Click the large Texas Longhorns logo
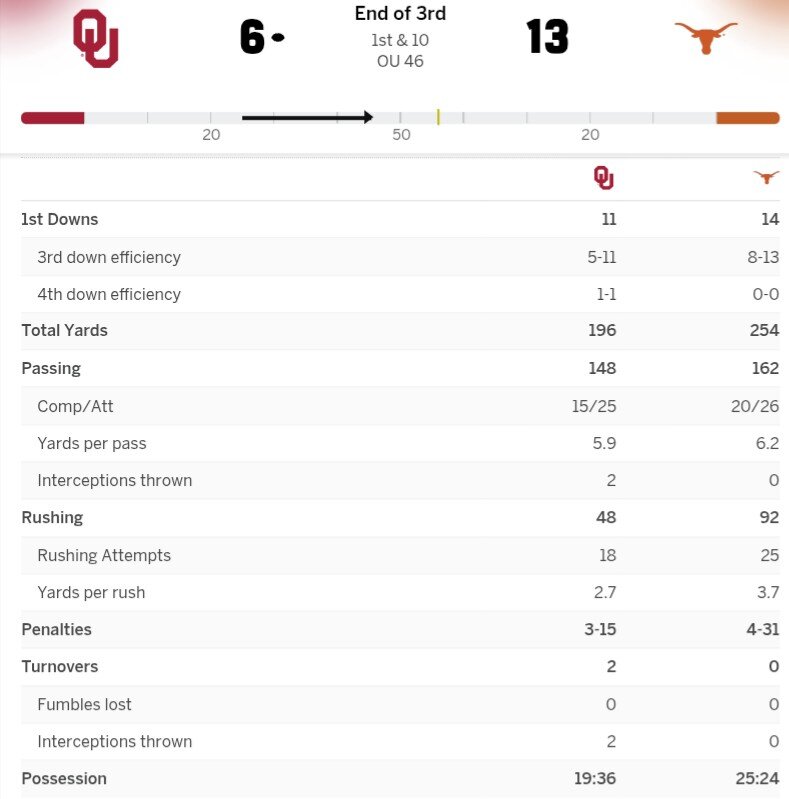 click(x=706, y=37)
